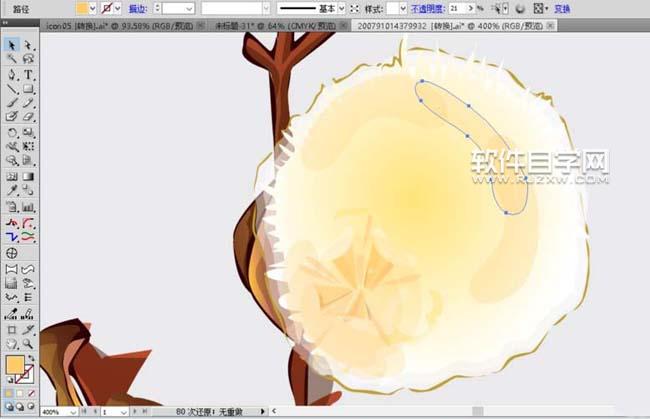This screenshot has height=419, width=650.
Task: Click the 不透明度 opacity link
Action: 428,8
